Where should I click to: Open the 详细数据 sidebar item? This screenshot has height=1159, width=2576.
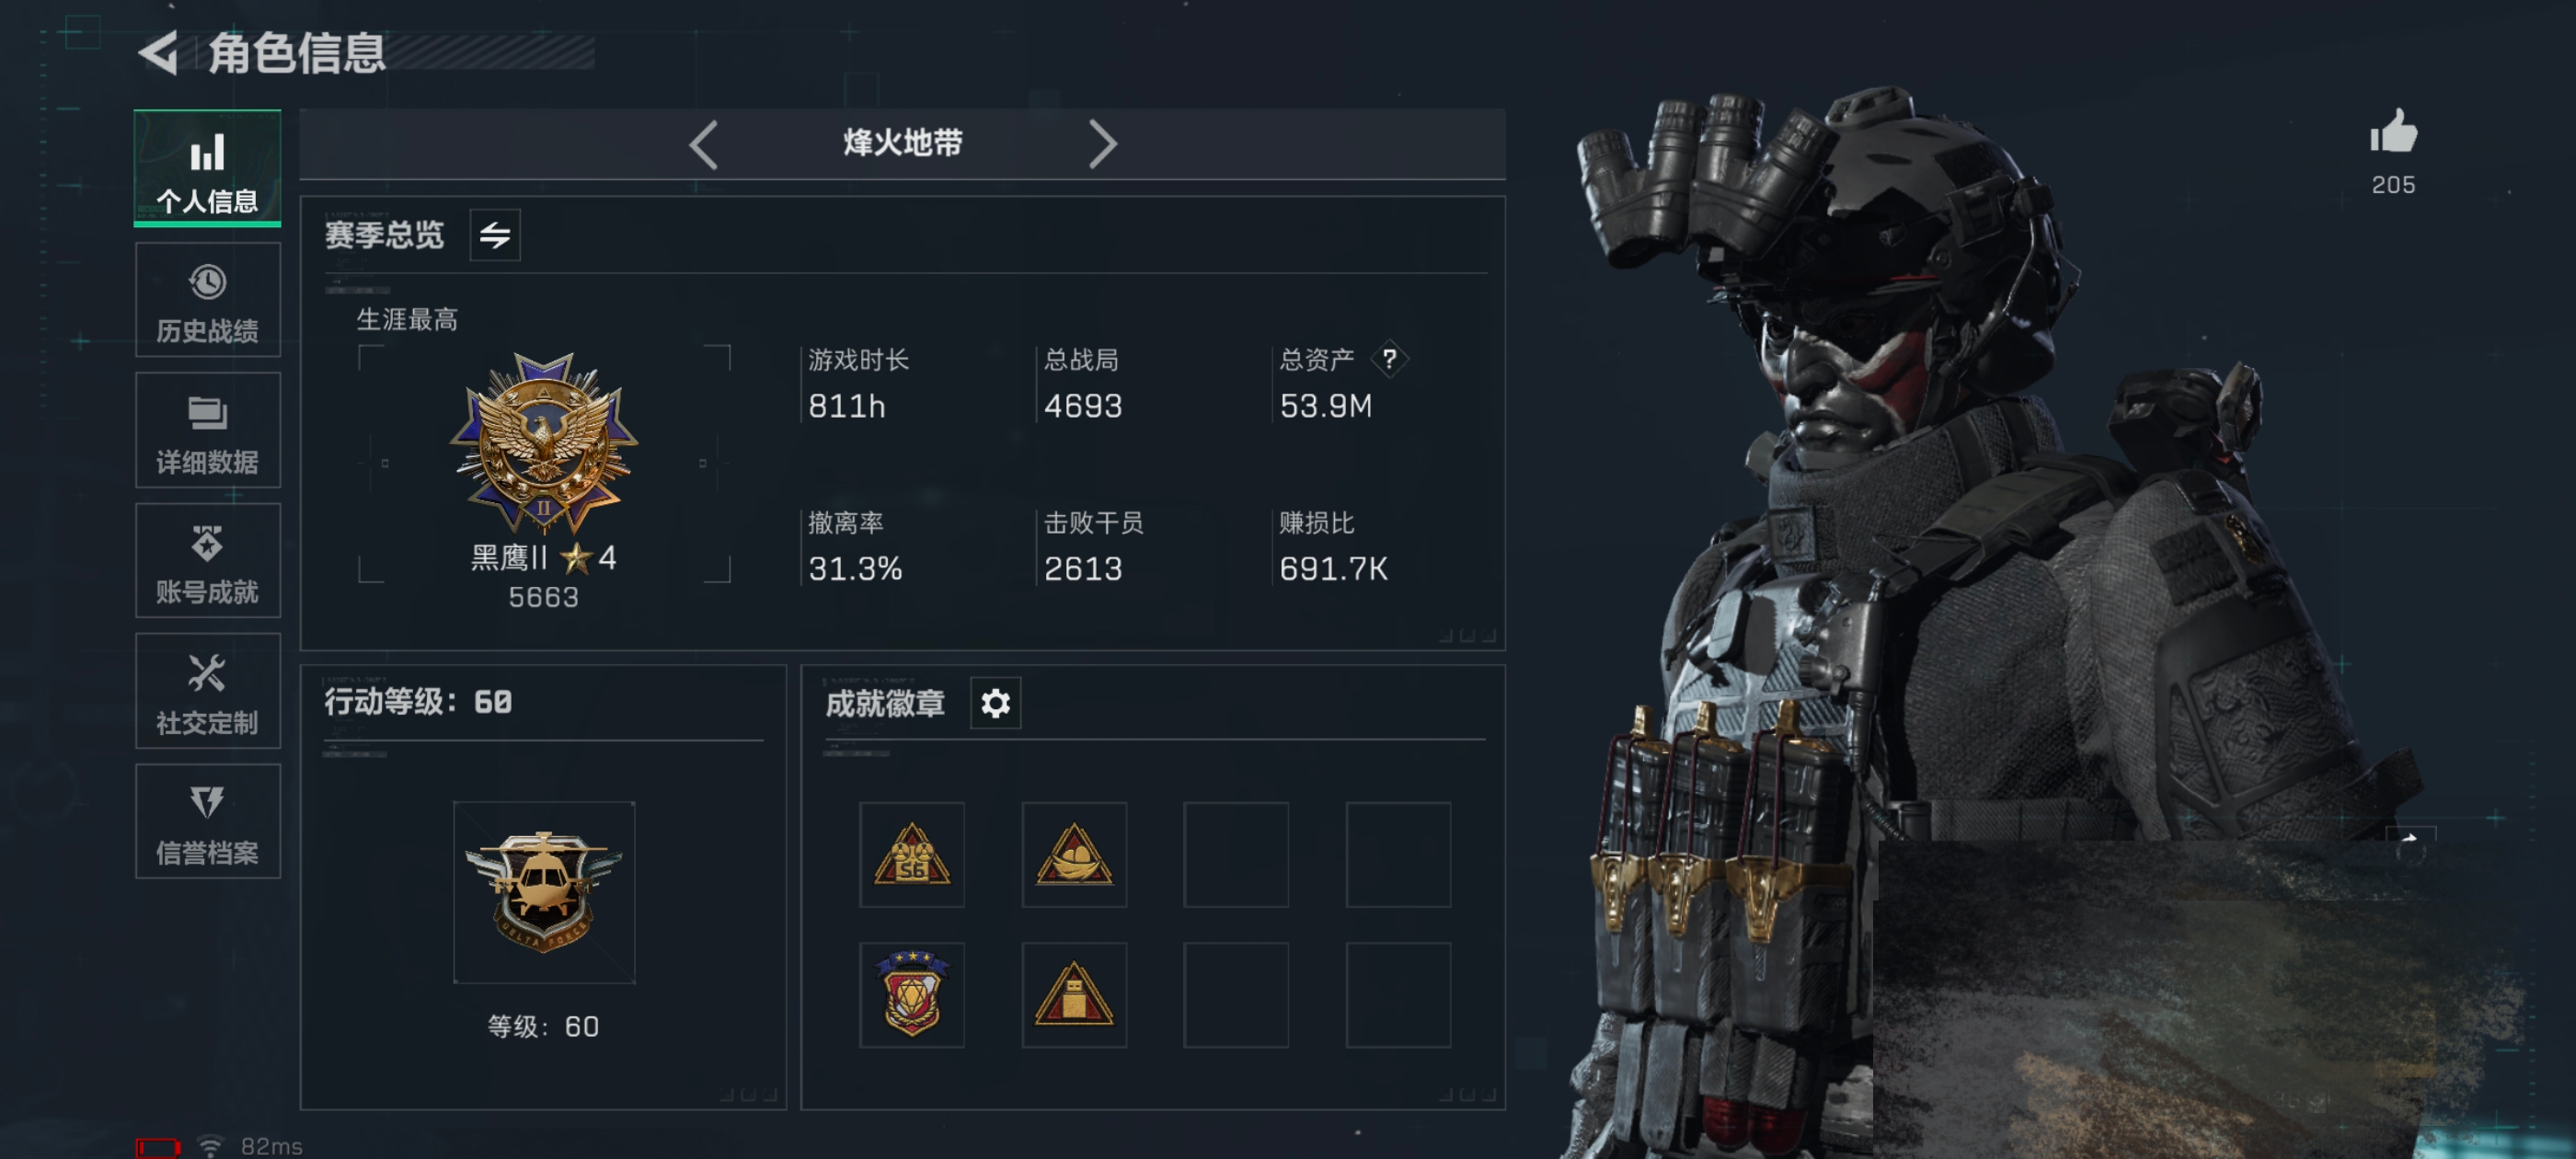tap(207, 430)
